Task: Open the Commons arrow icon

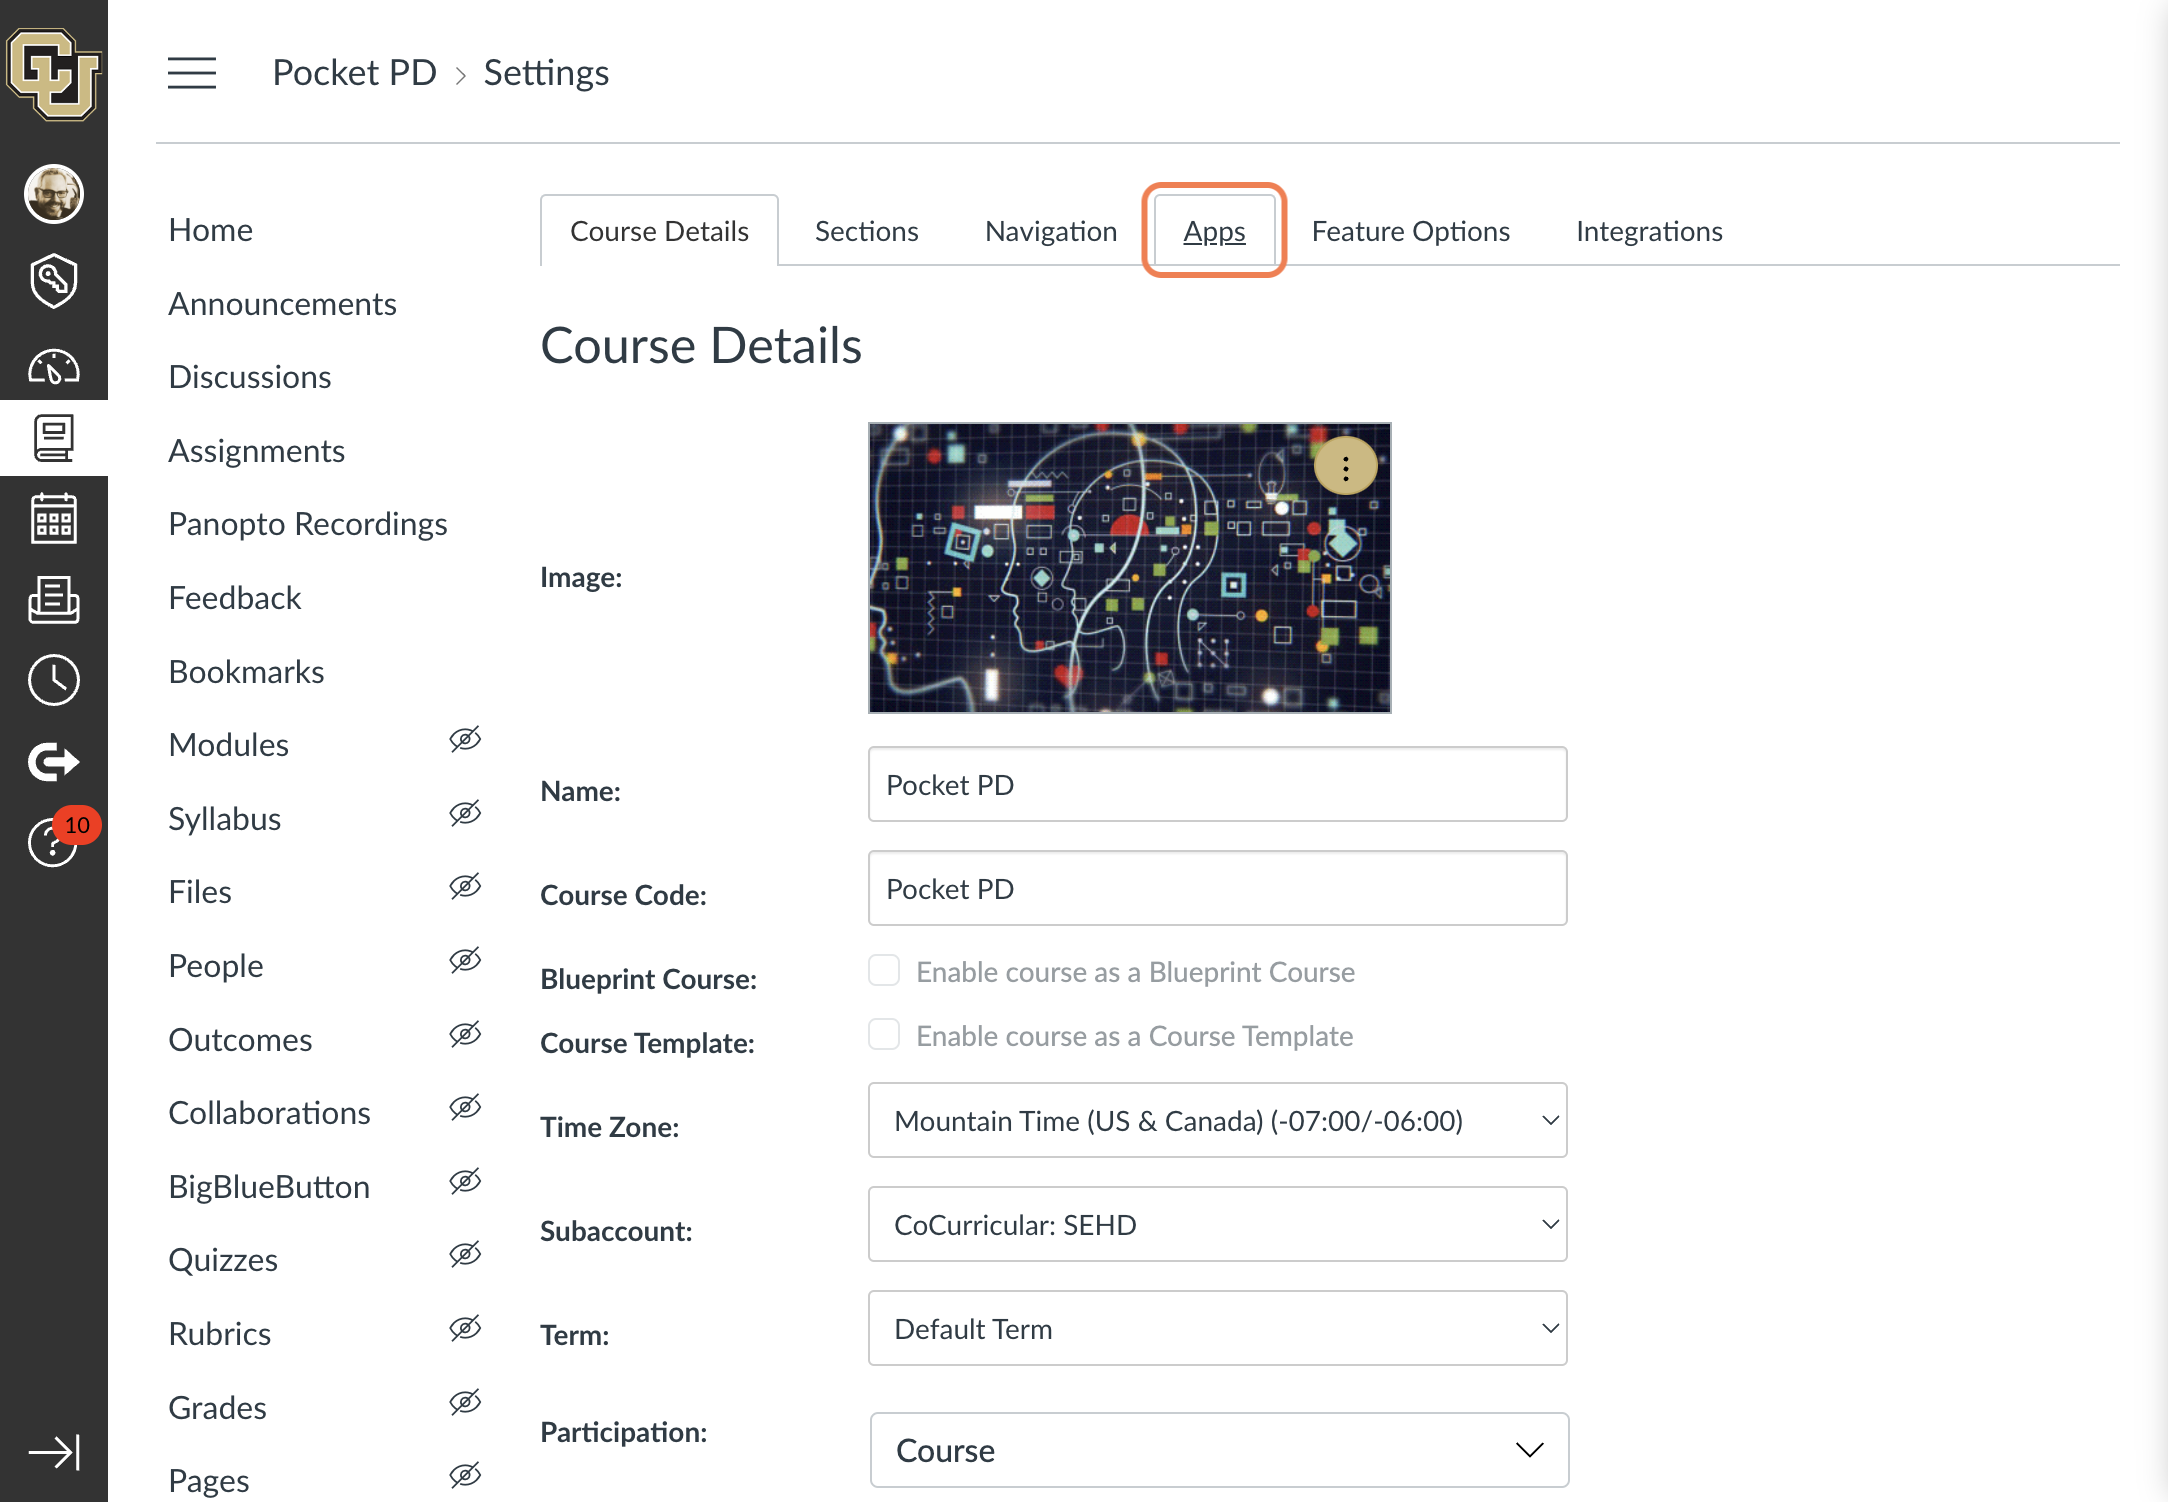Action: click(x=54, y=762)
